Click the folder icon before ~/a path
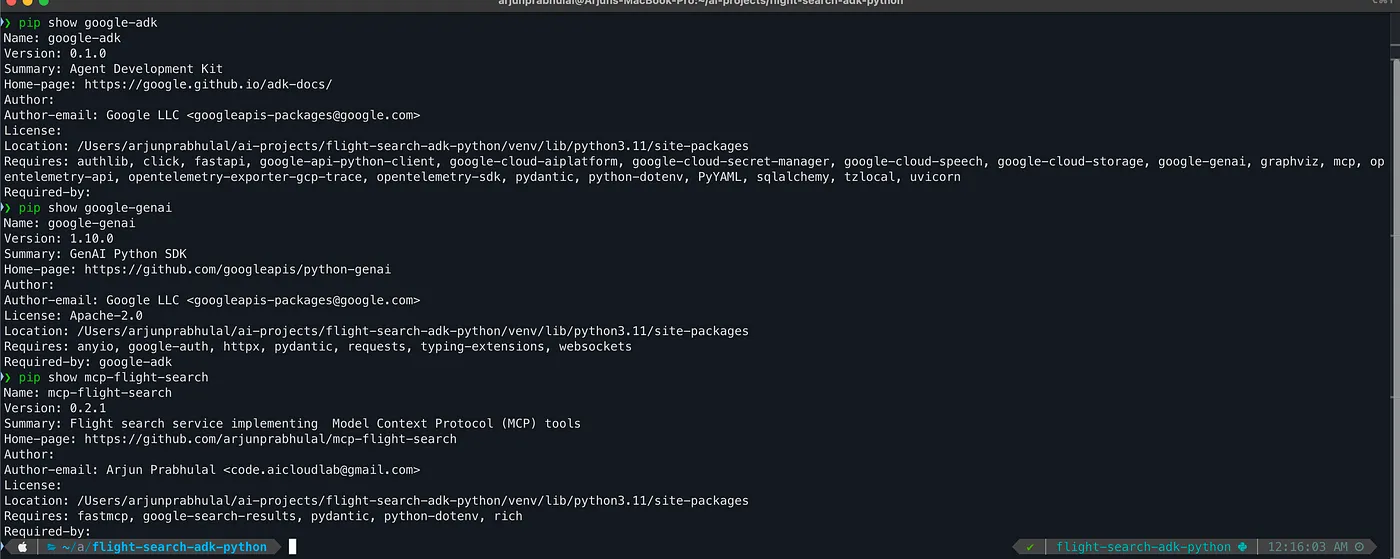This screenshot has height=559, width=1400. (x=52, y=547)
